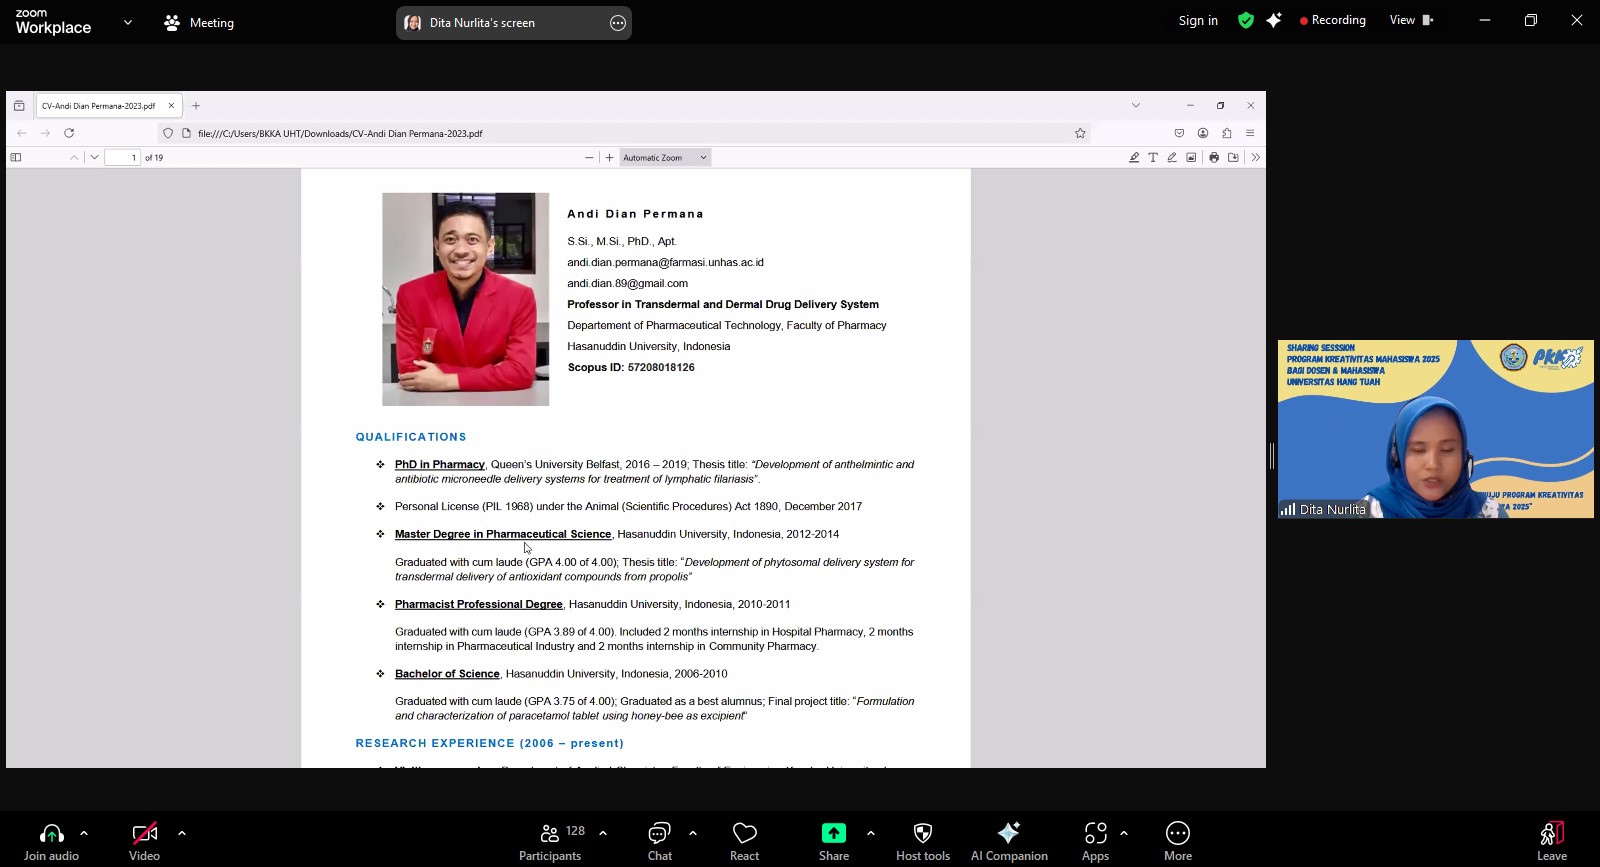Select Dita Nurlita's video thumbnail
The image size is (1600, 867).
(1435, 429)
